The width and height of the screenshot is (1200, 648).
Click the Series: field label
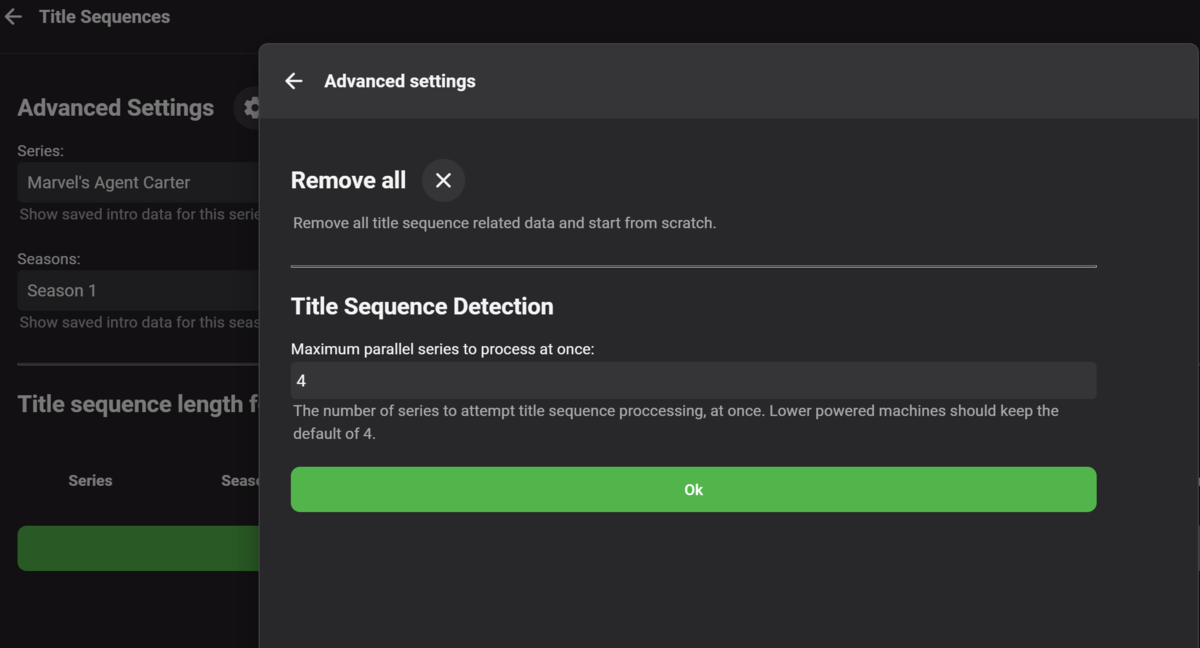(x=40, y=151)
